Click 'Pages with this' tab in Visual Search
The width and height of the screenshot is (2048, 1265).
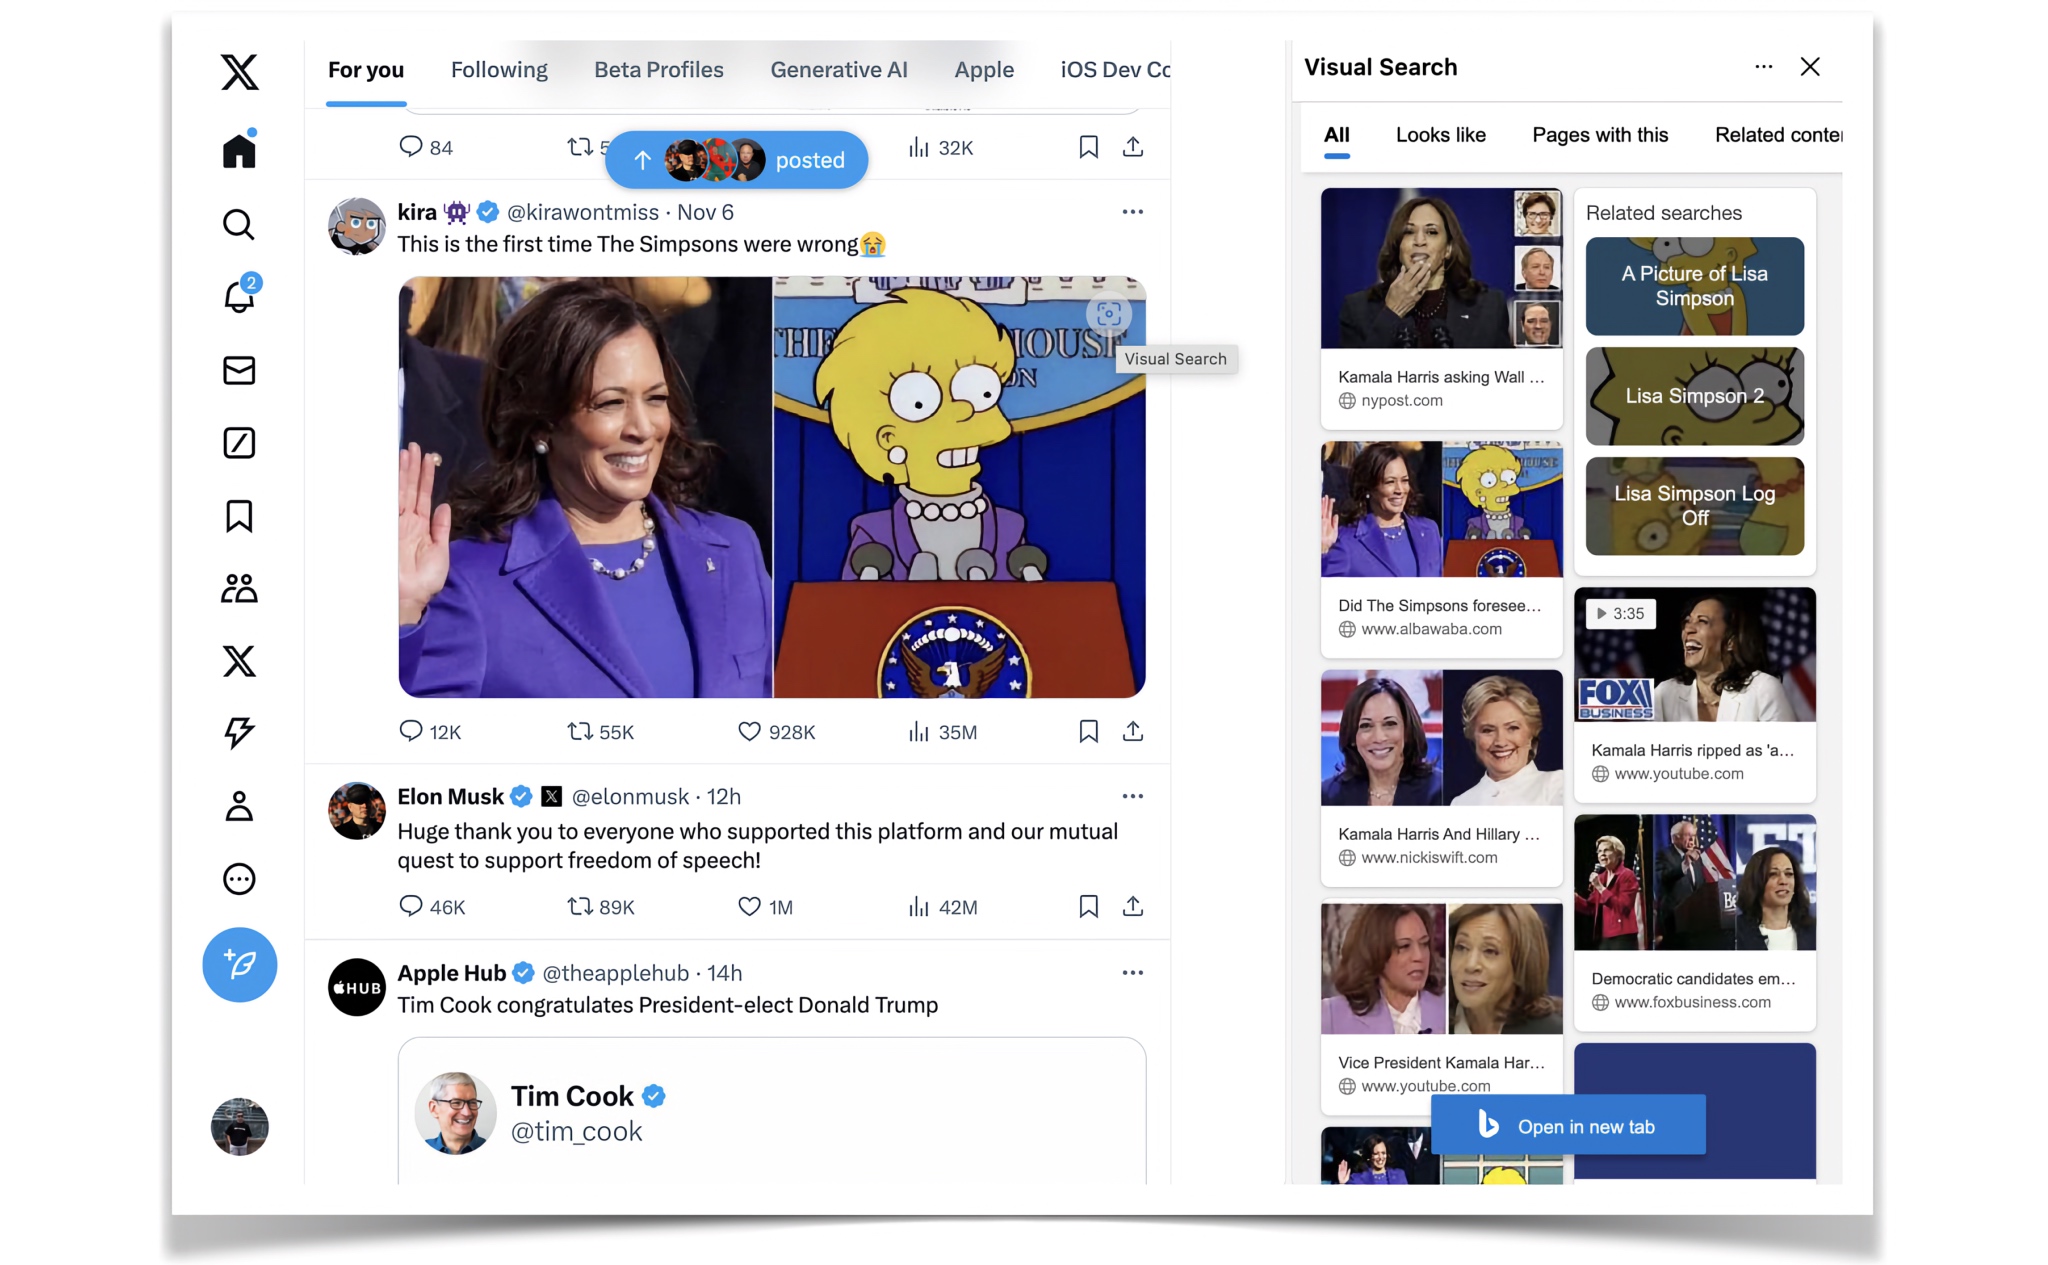(1599, 133)
